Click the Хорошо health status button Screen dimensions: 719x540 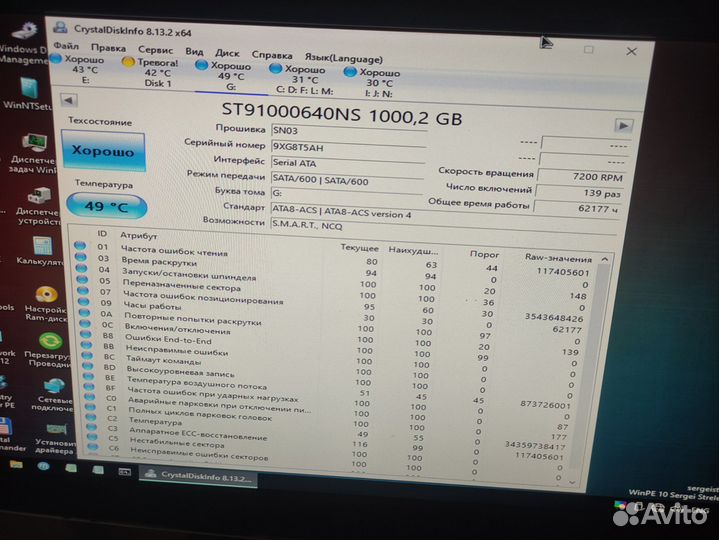(x=103, y=151)
